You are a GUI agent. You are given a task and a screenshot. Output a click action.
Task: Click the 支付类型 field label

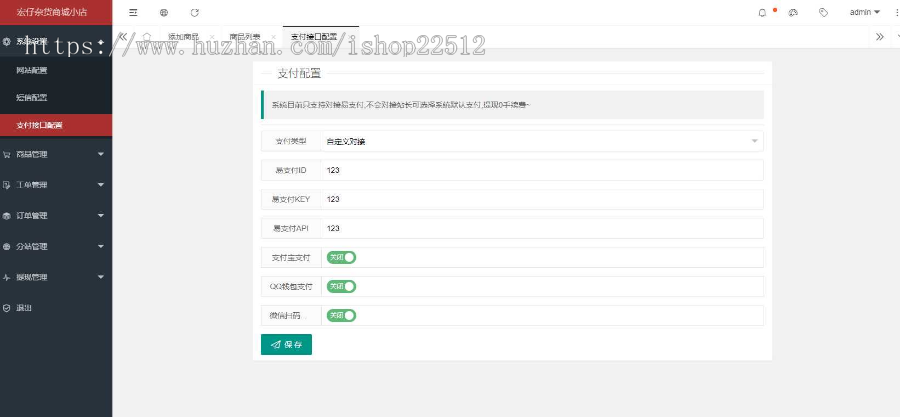point(291,141)
